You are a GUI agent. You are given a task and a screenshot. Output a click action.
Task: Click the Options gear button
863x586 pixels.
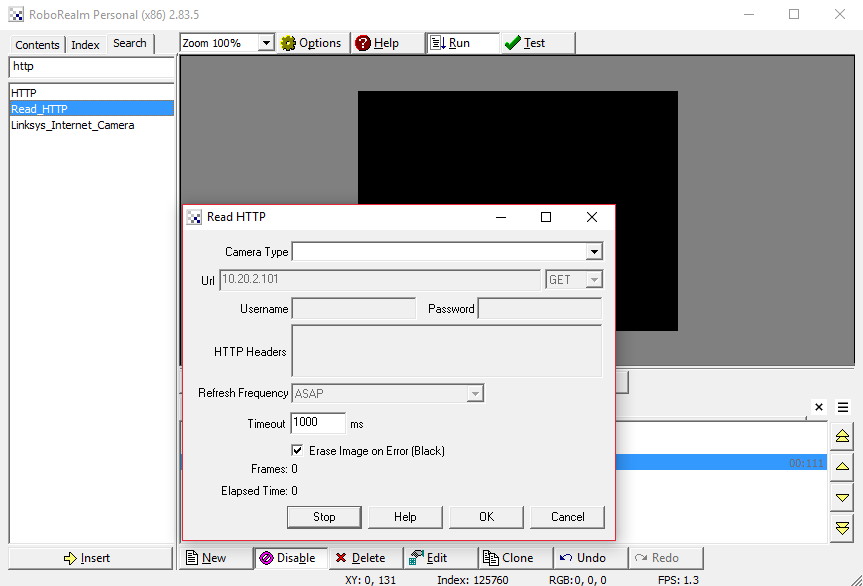(312, 43)
